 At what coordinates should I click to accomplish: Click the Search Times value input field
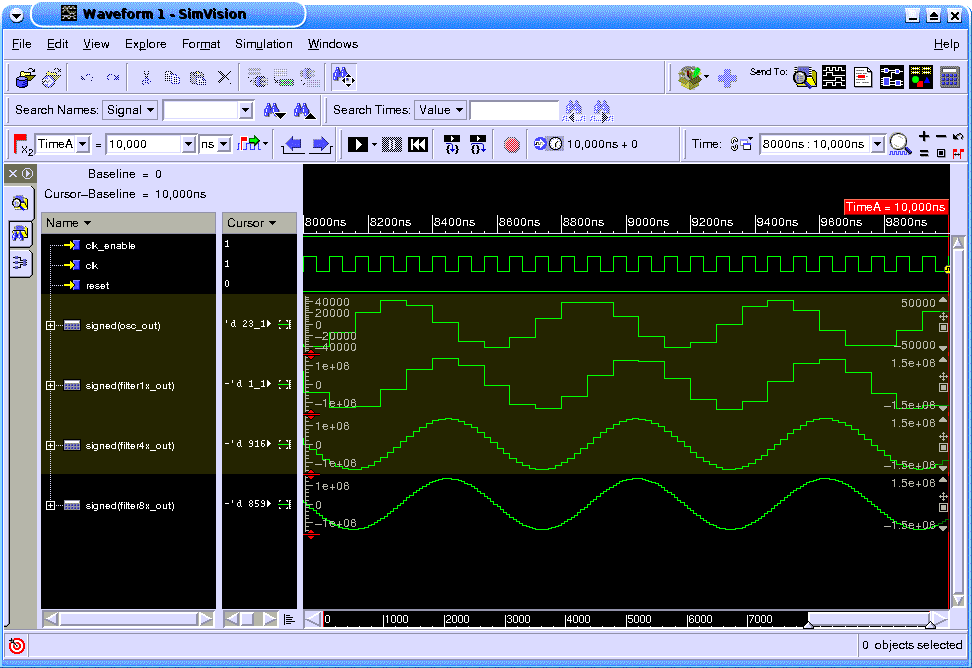[x=514, y=110]
